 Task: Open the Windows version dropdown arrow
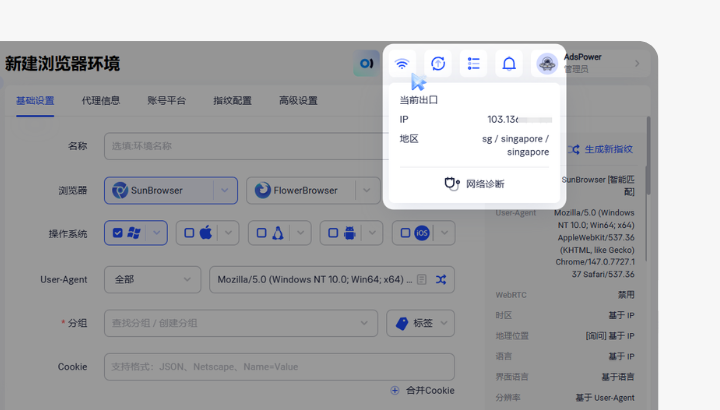pos(157,233)
